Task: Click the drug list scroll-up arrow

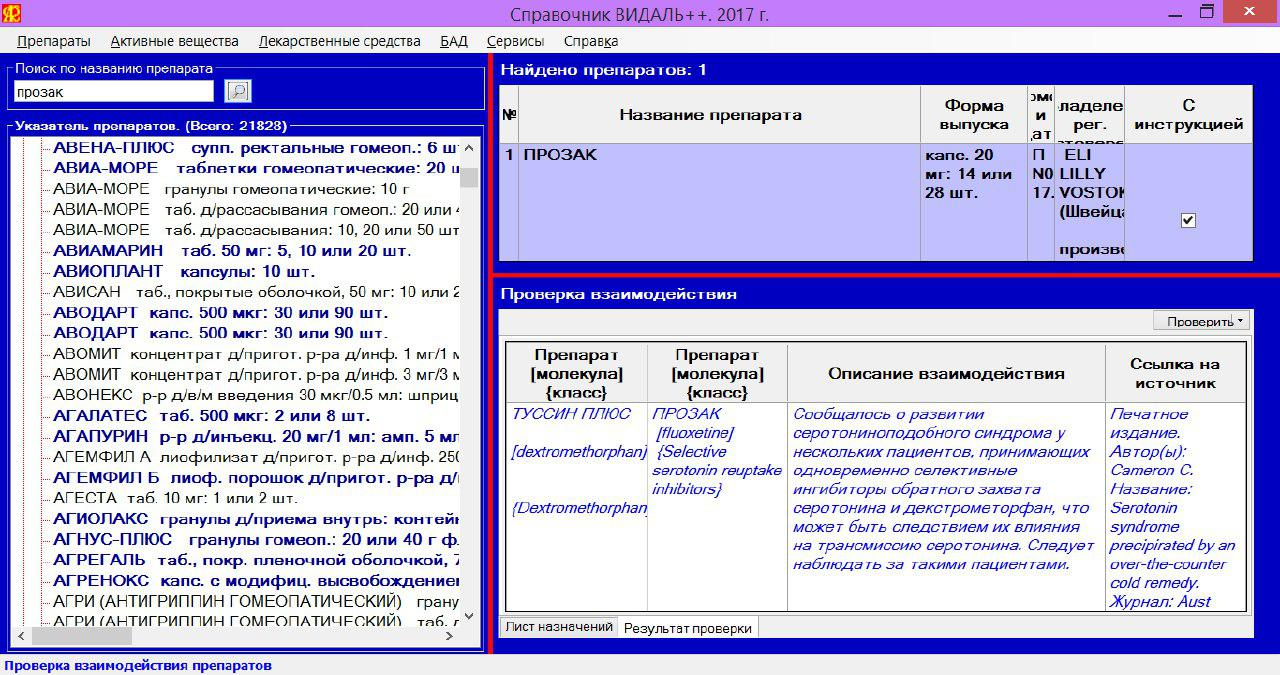Action: (468, 148)
